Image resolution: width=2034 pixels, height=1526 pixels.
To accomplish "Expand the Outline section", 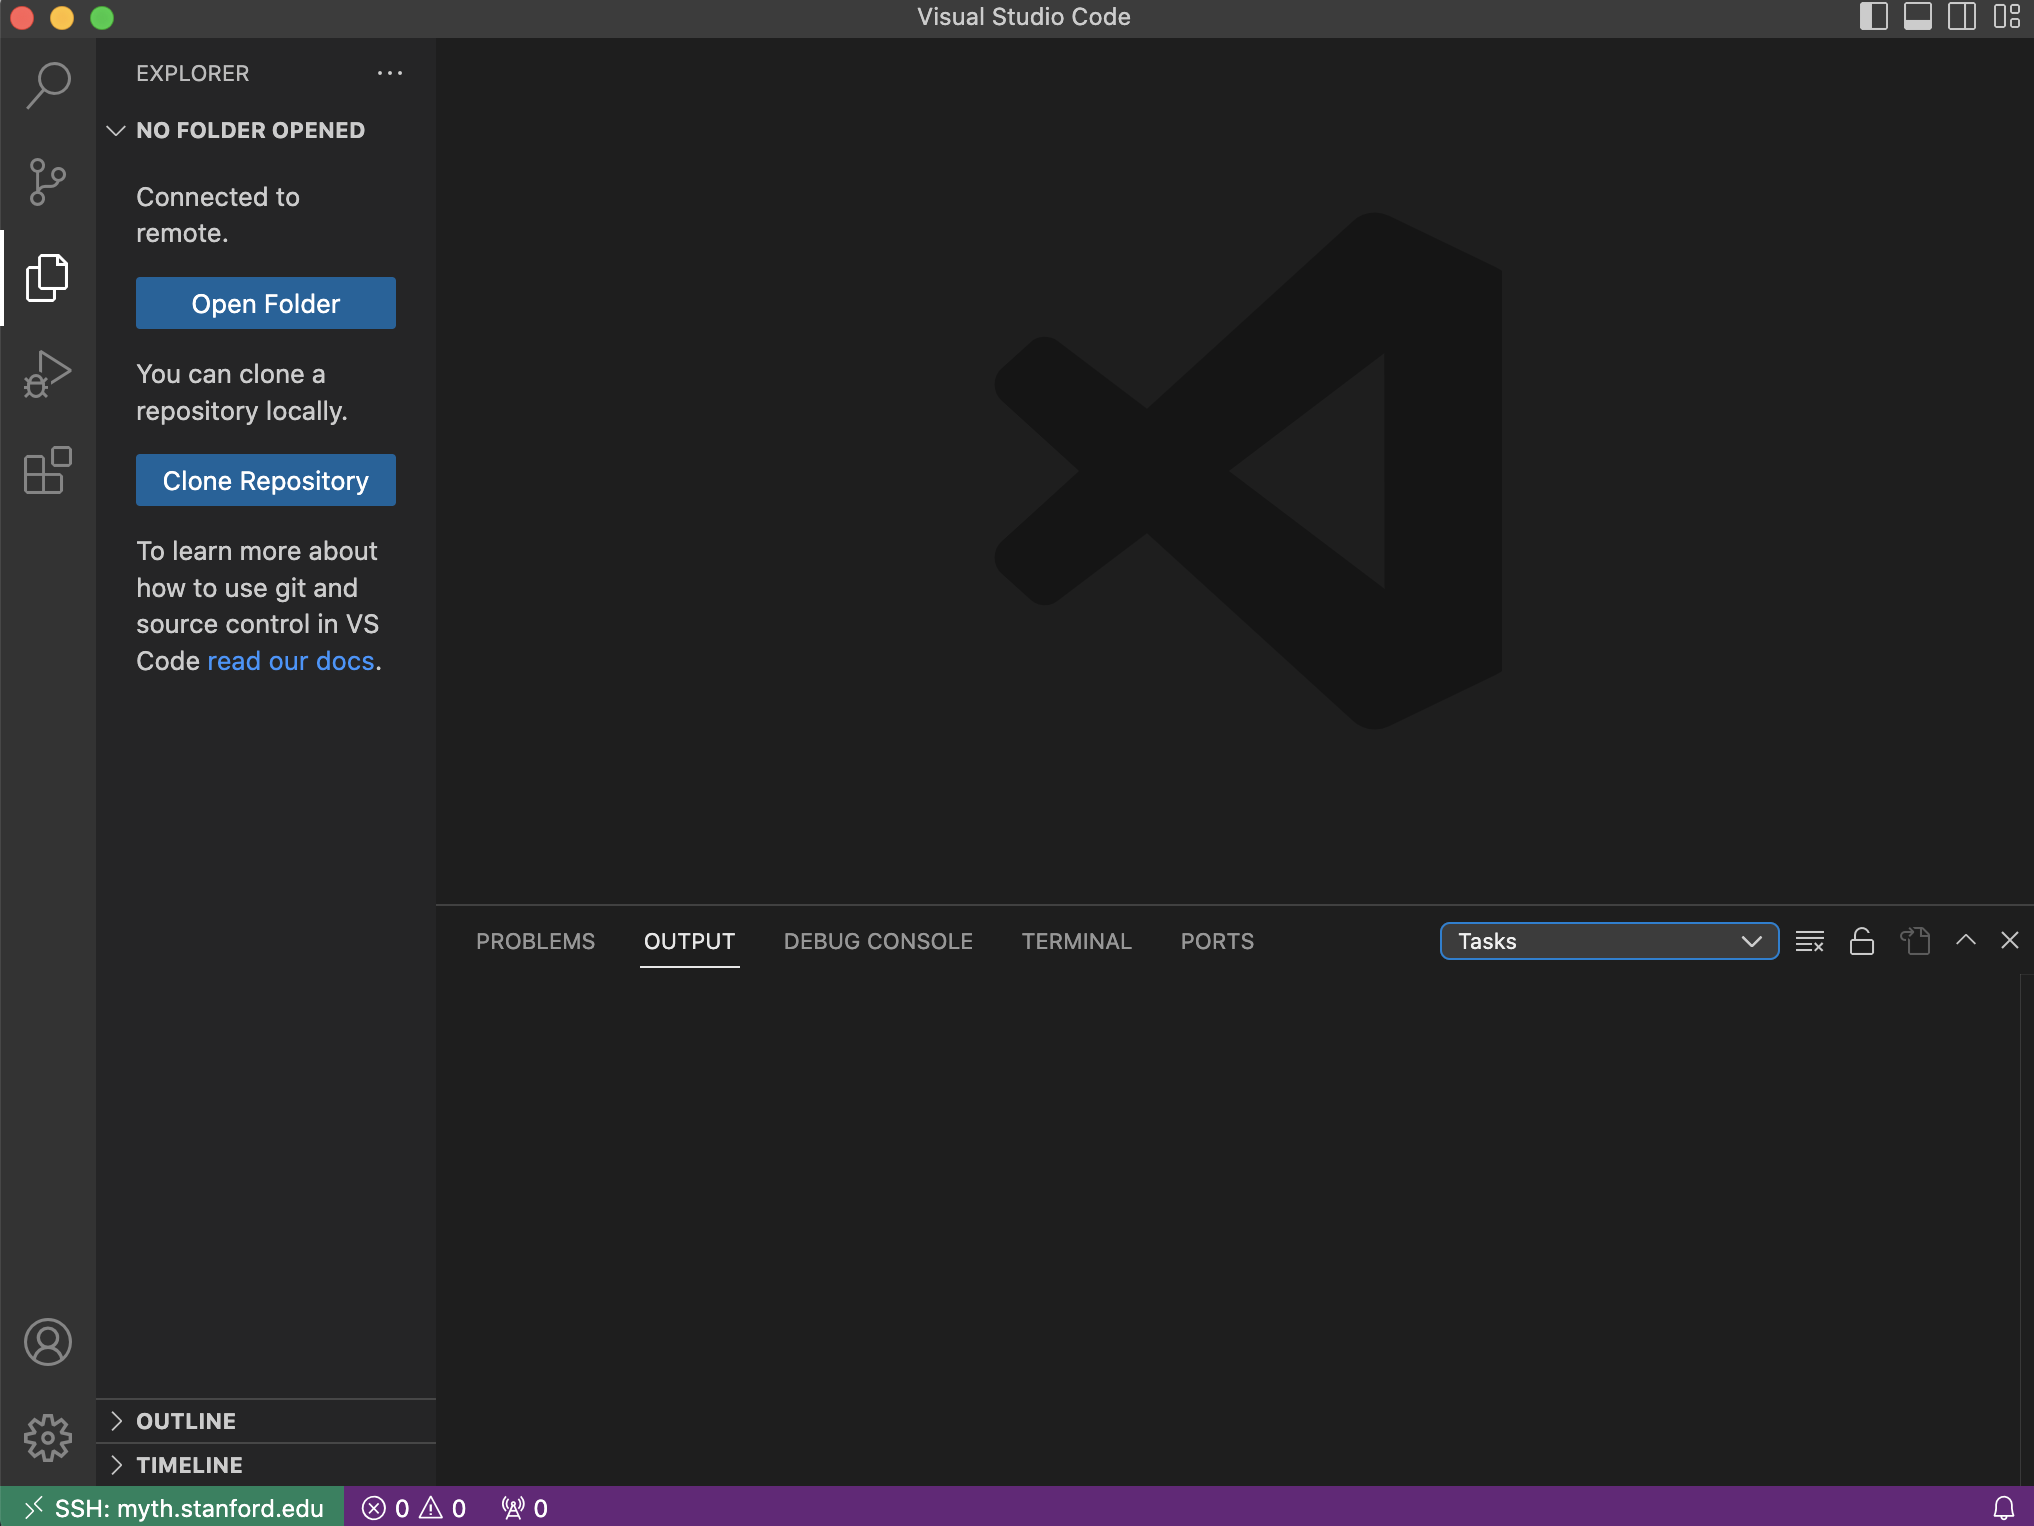I will pyautogui.click(x=266, y=1421).
